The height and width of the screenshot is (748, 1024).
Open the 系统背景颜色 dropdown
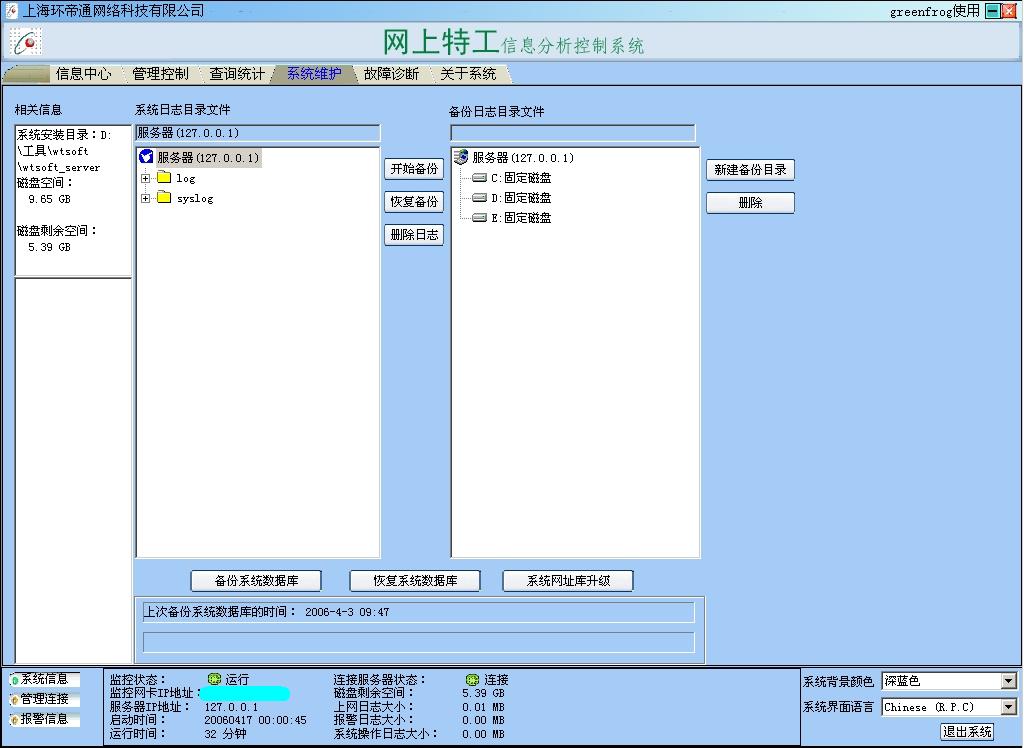click(1009, 681)
